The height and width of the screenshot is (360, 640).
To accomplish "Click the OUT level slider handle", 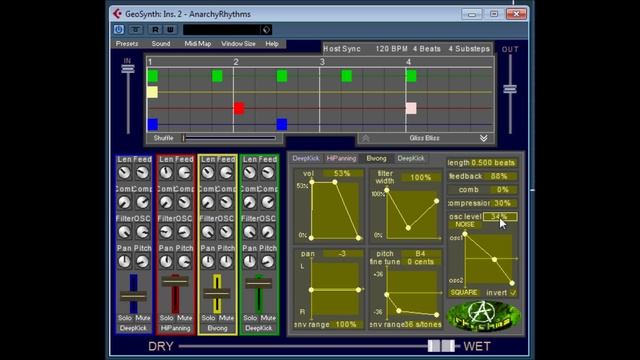I will click(510, 89).
